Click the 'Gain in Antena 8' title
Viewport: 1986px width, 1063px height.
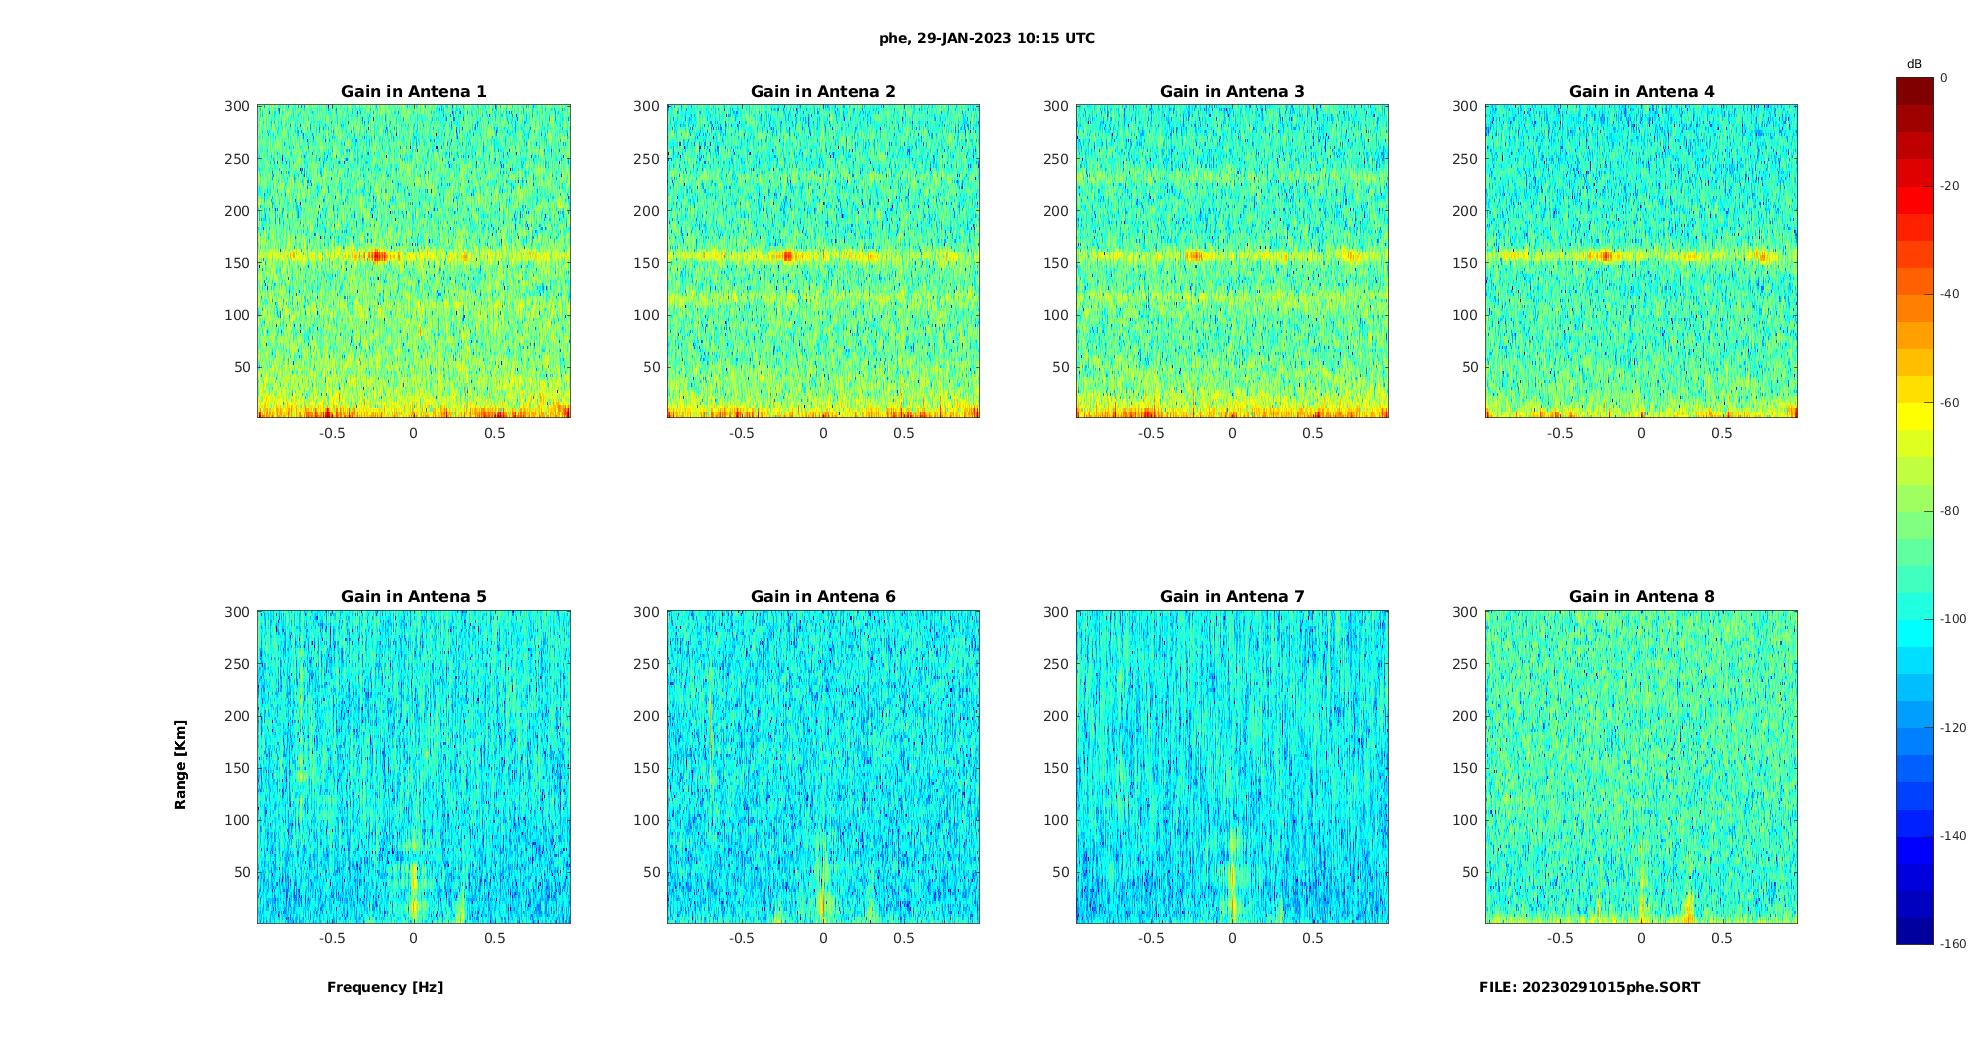point(1641,596)
